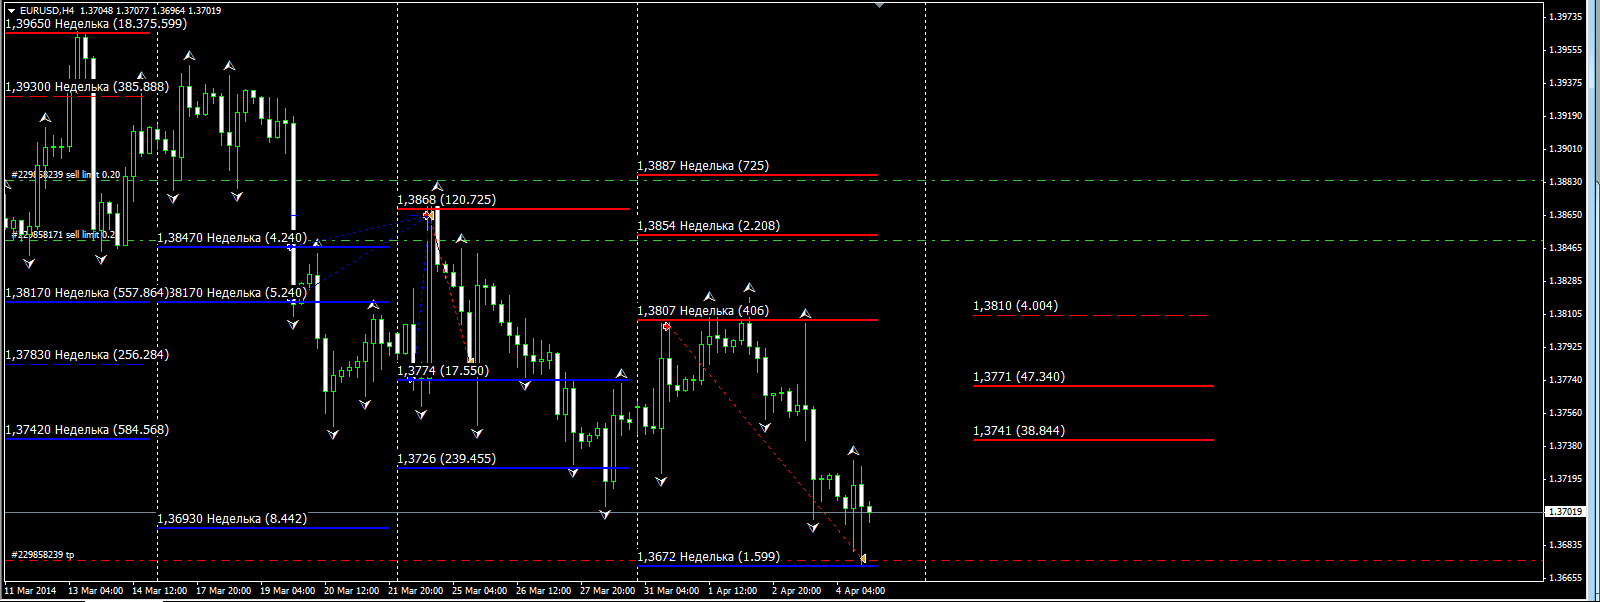This screenshot has height=602, width=1600.
Task: Click the 31 Mar 04:00 time axis label
Action: pyautogui.click(x=671, y=591)
